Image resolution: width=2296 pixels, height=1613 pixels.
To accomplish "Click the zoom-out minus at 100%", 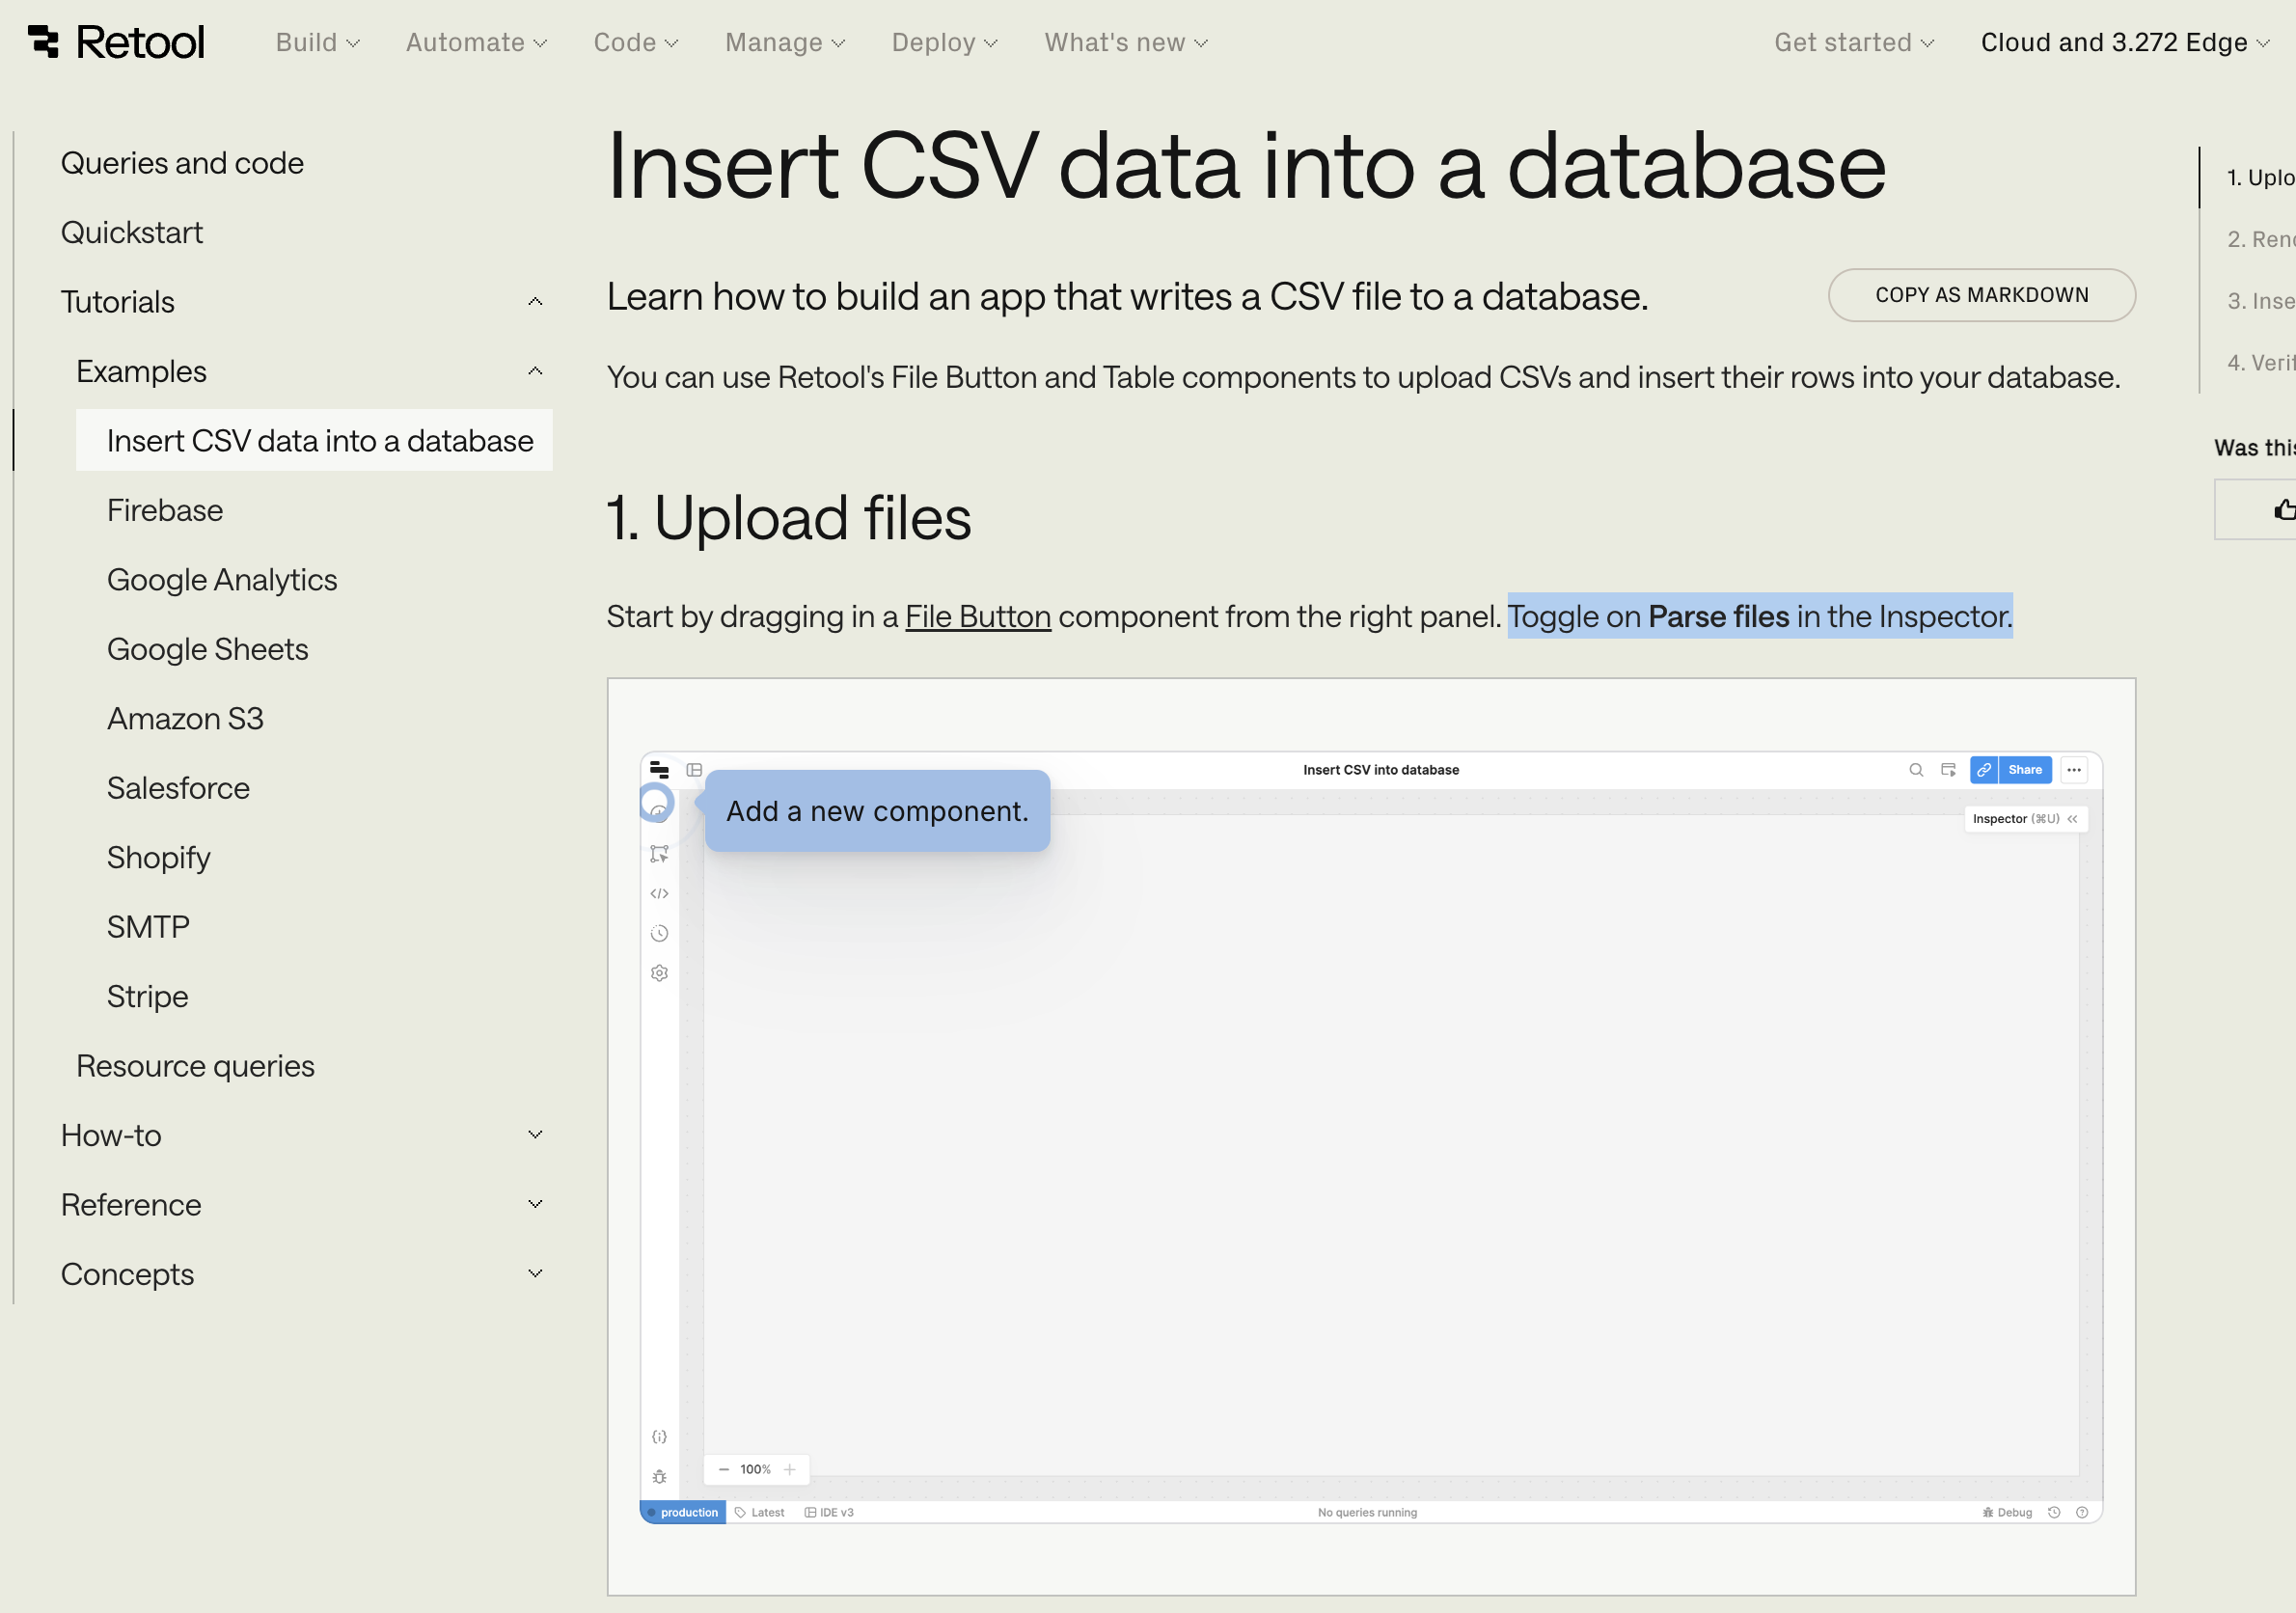I will pyautogui.click(x=724, y=1470).
